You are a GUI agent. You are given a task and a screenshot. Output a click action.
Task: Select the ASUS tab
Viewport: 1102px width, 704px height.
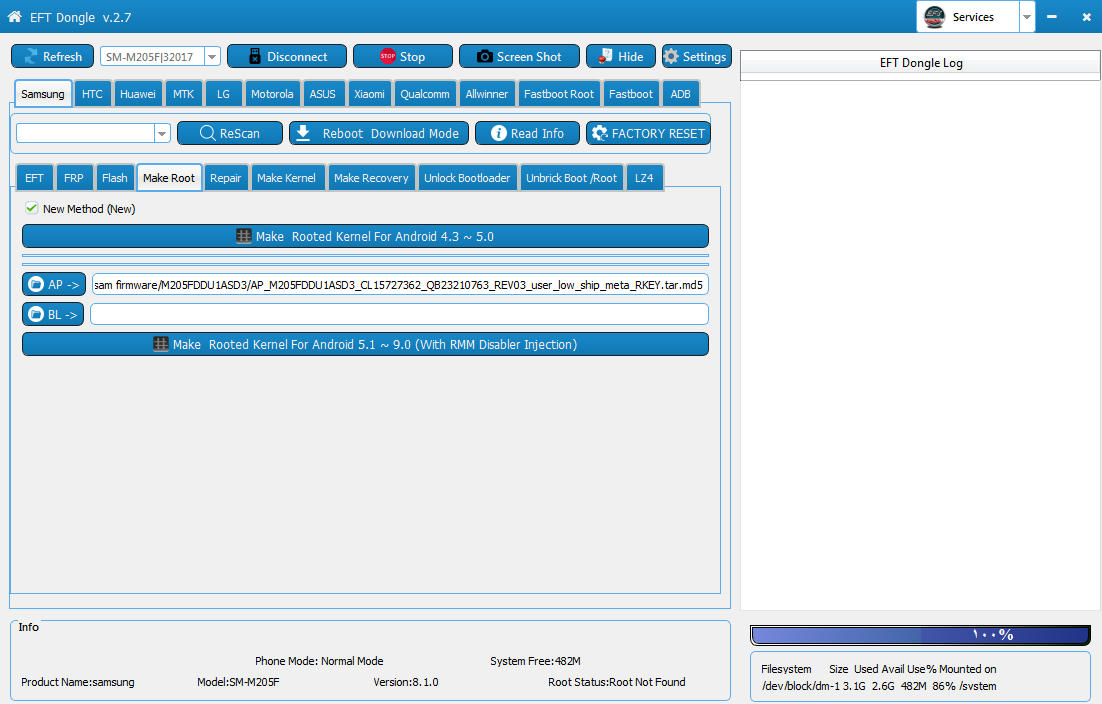pos(323,93)
